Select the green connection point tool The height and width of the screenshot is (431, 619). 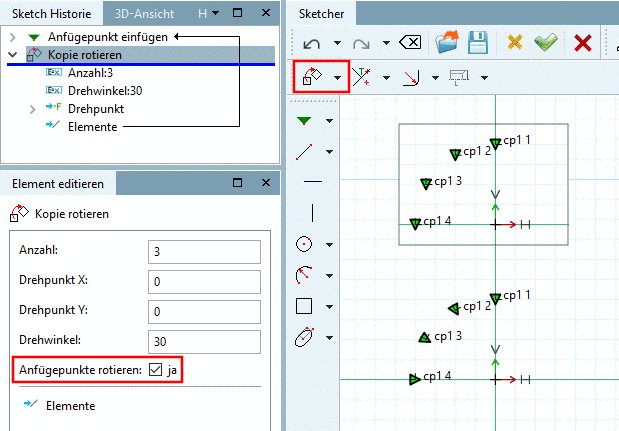point(304,120)
